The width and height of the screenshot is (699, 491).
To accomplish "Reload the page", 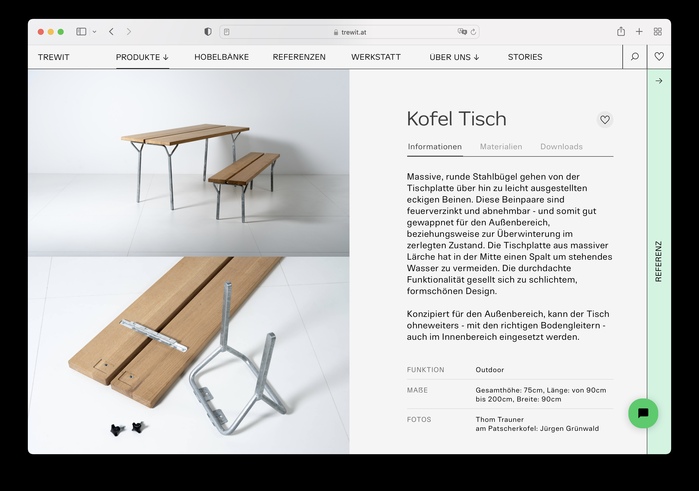I will pyautogui.click(x=473, y=32).
